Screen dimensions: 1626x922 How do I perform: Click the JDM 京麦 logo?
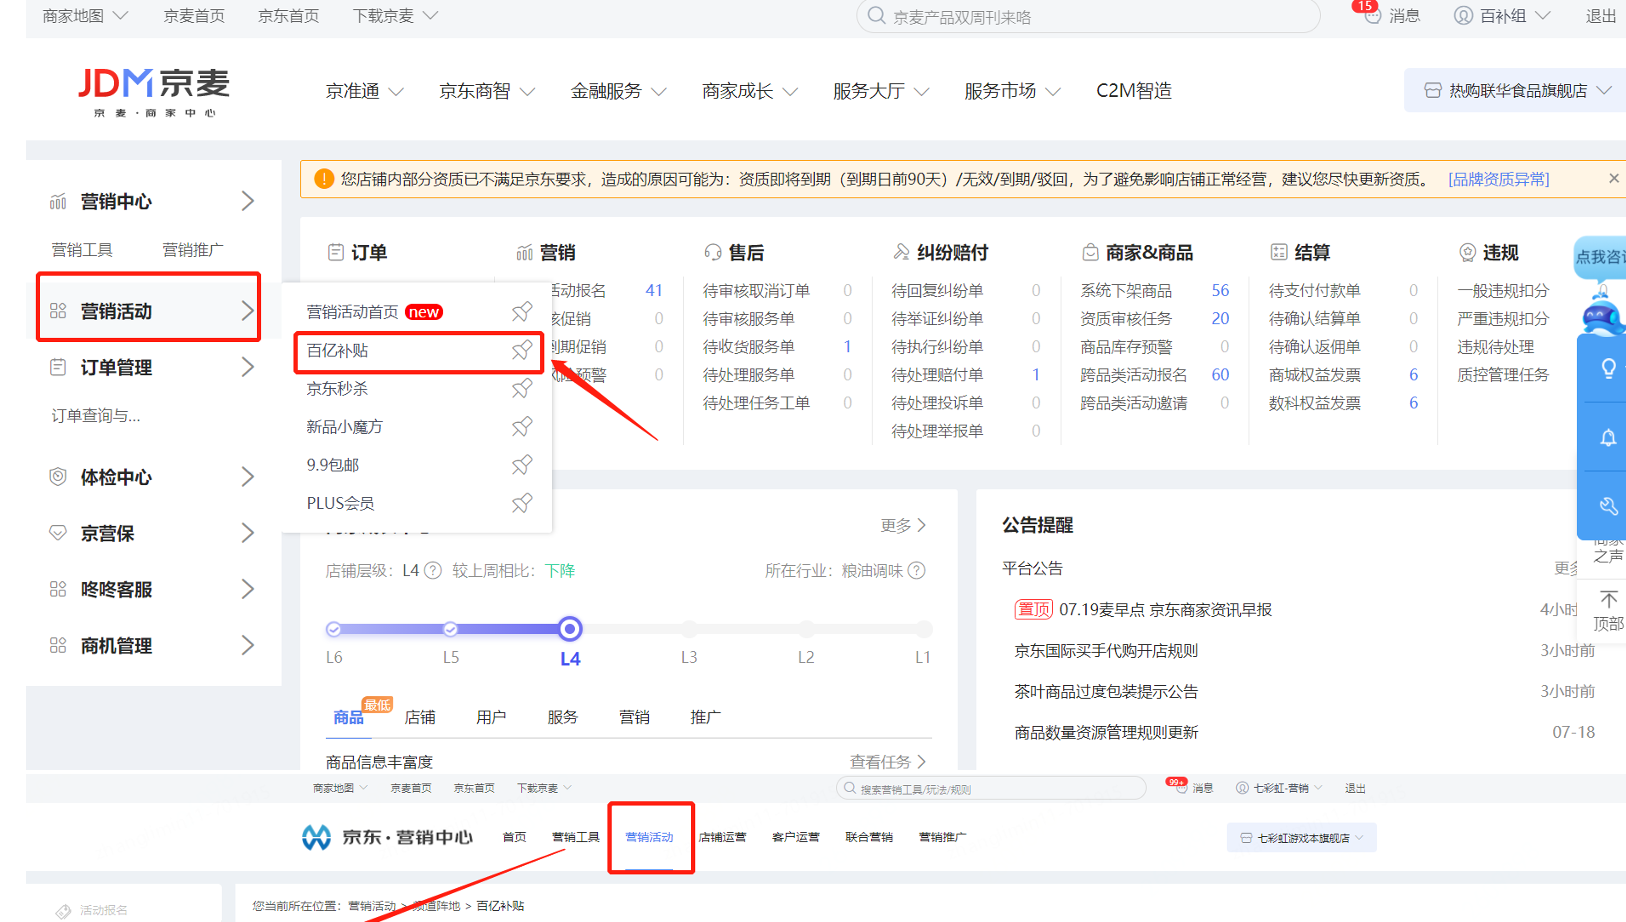154,92
